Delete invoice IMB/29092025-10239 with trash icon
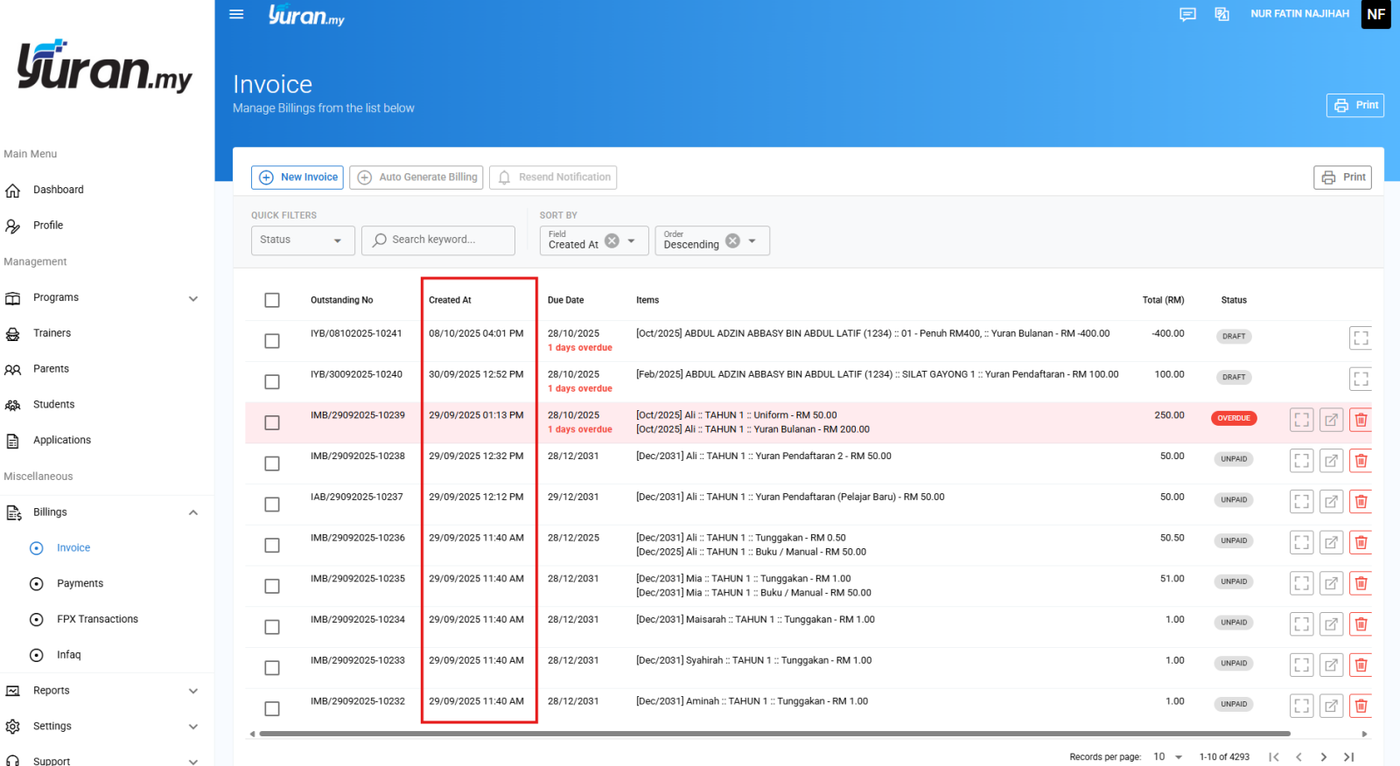The width and height of the screenshot is (1400, 766). [1360, 420]
